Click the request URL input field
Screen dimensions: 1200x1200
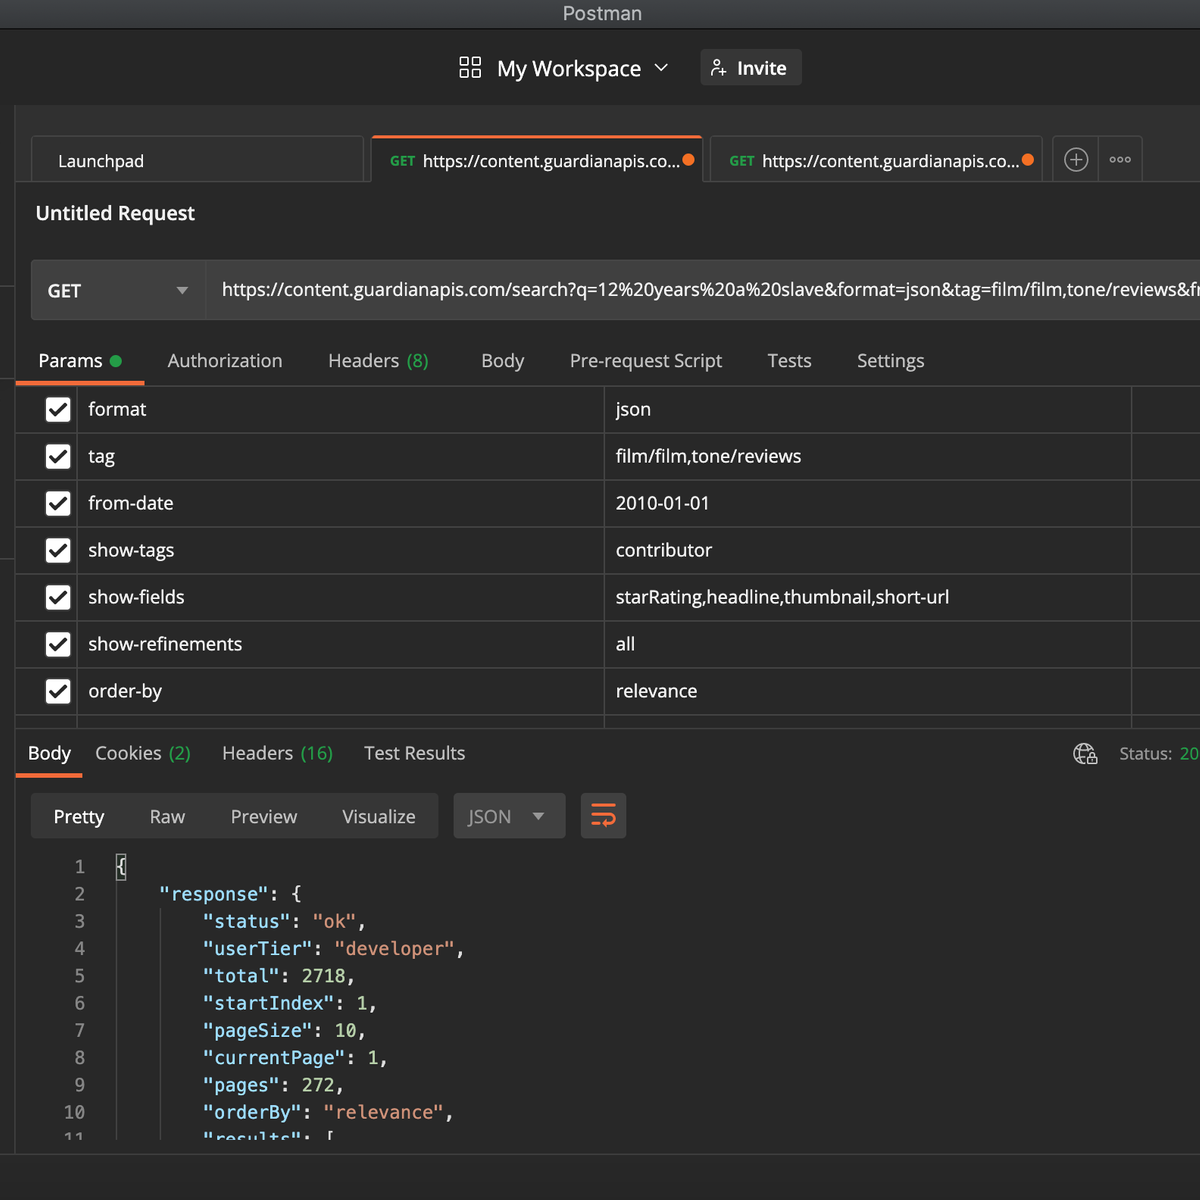coord(700,290)
